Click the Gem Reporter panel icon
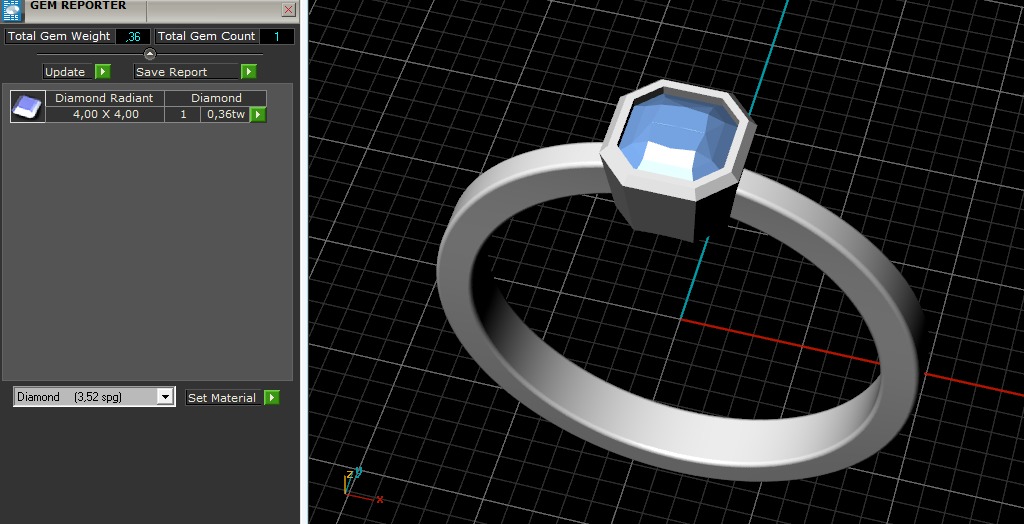The width and height of the screenshot is (1024, 524). pyautogui.click(x=12, y=10)
